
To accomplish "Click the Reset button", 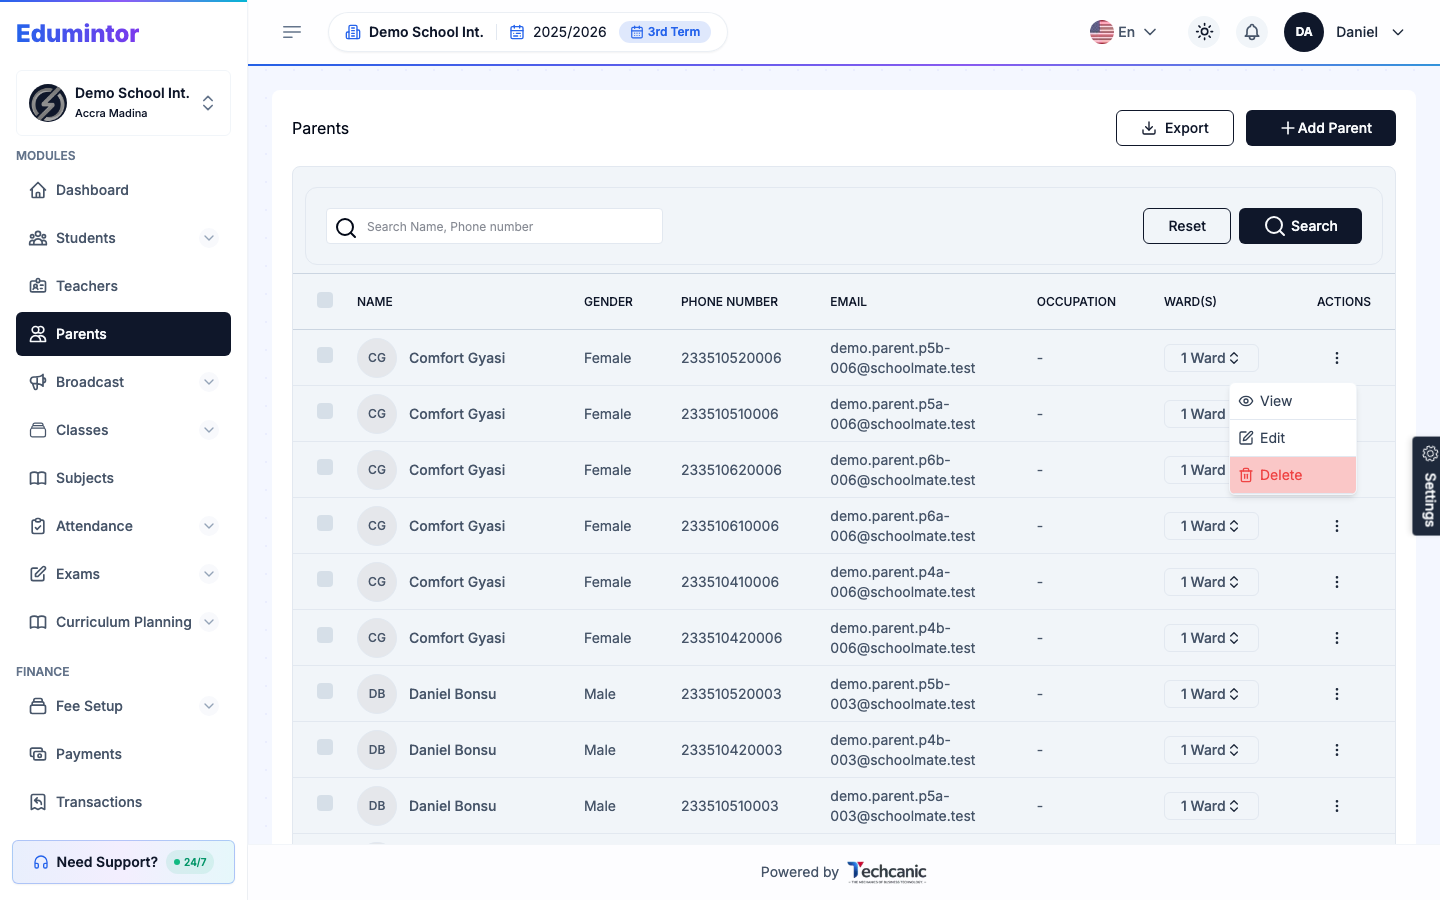I will coord(1187,226).
